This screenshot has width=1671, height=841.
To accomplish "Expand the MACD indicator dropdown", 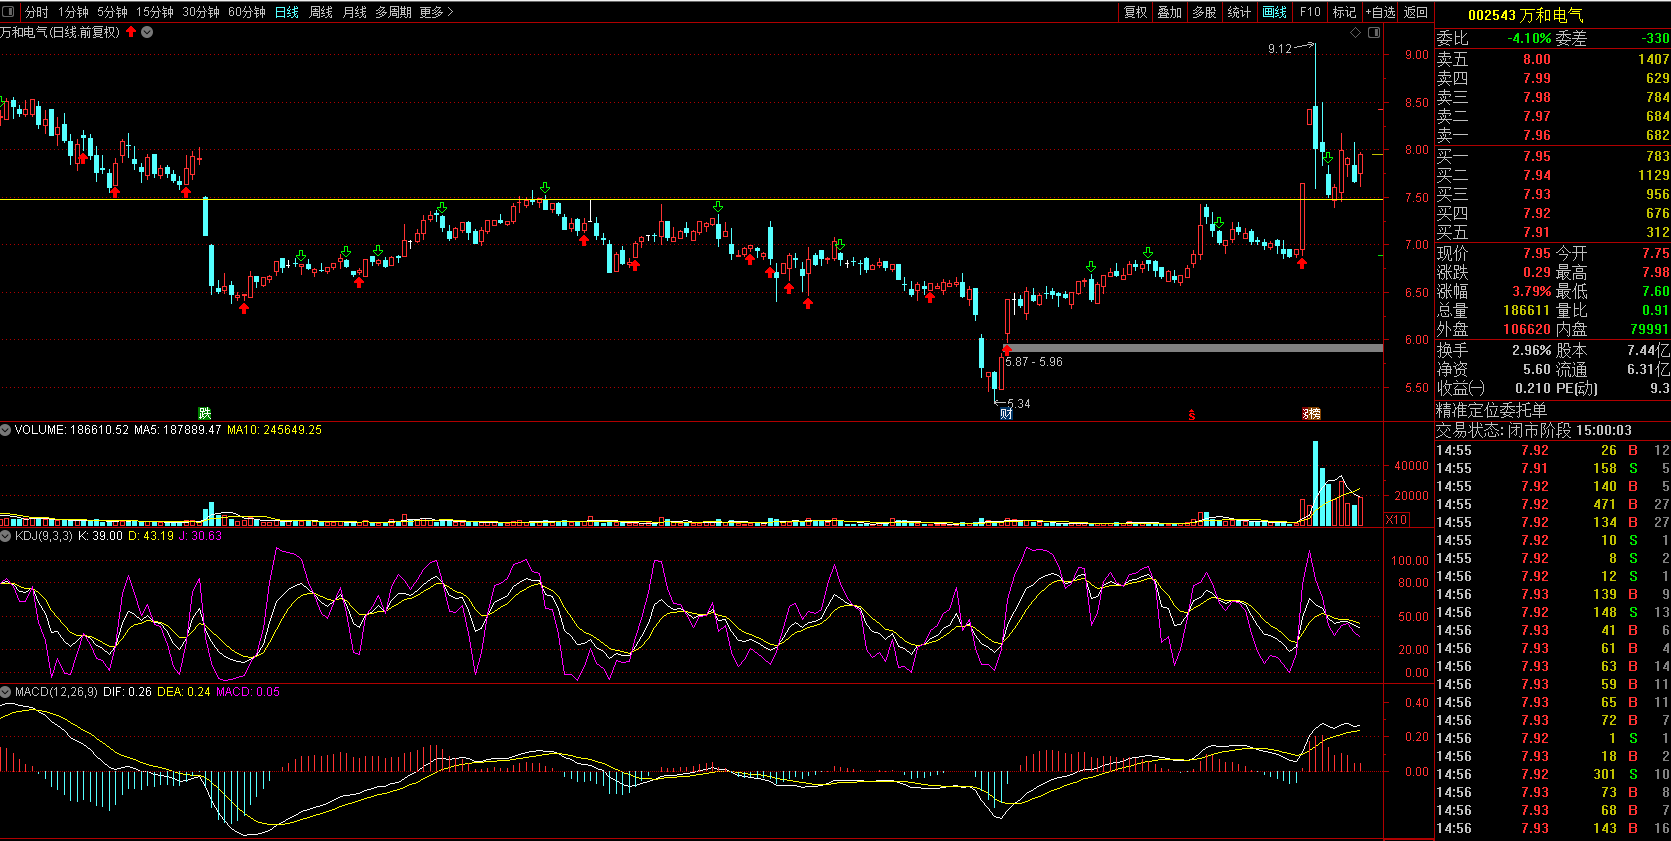I will point(7,692).
